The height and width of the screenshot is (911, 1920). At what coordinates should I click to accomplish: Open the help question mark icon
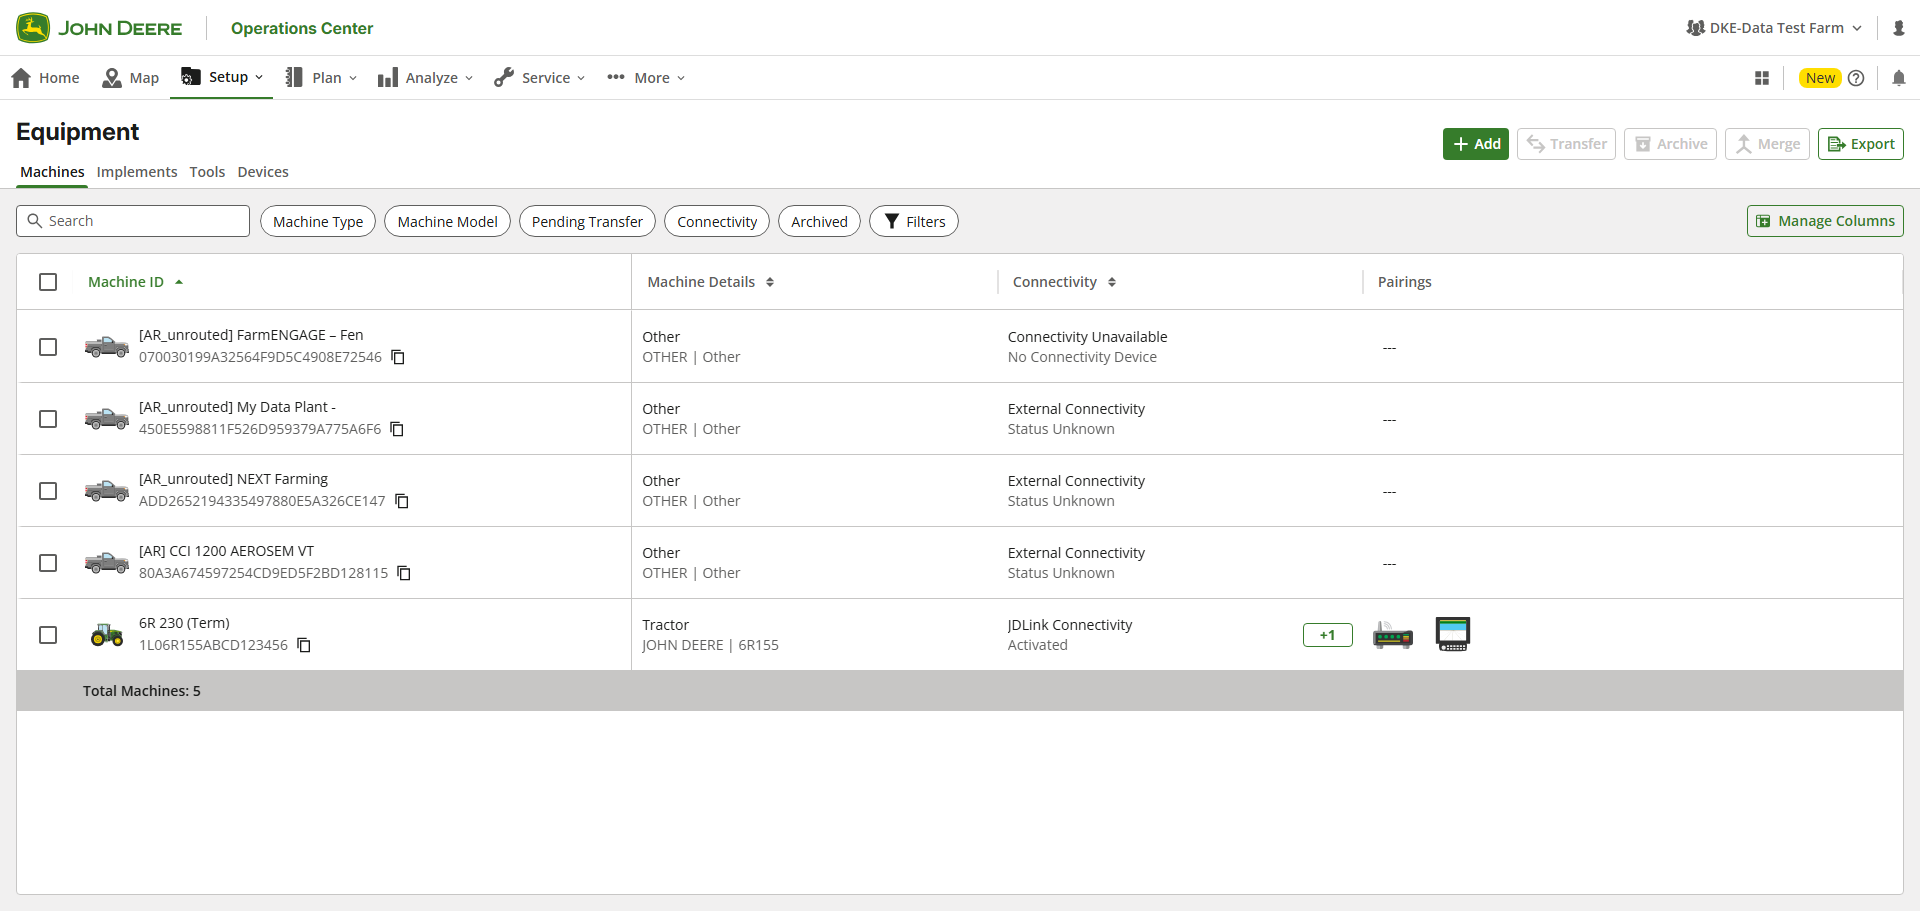click(x=1856, y=78)
